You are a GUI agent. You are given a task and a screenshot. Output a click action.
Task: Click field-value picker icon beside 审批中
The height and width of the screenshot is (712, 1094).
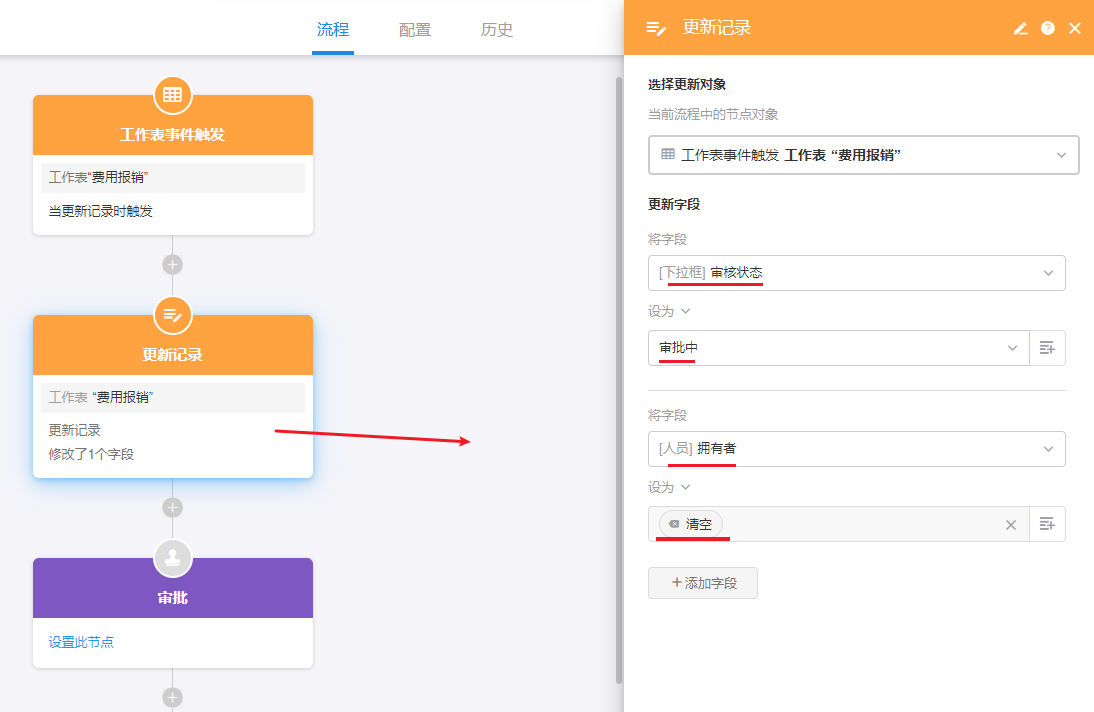point(1047,348)
